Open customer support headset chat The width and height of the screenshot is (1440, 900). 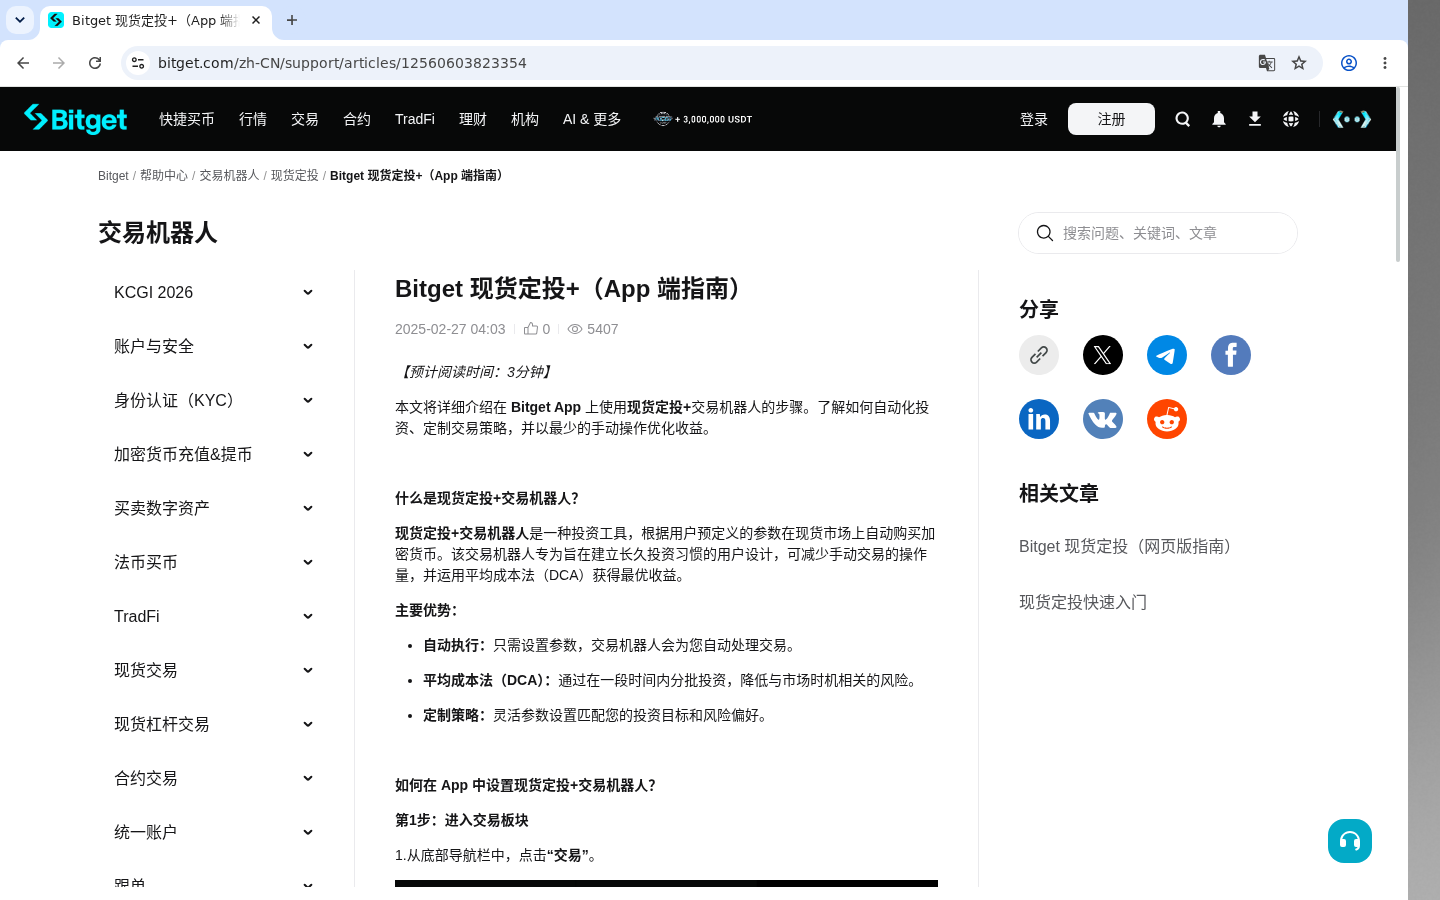point(1349,841)
